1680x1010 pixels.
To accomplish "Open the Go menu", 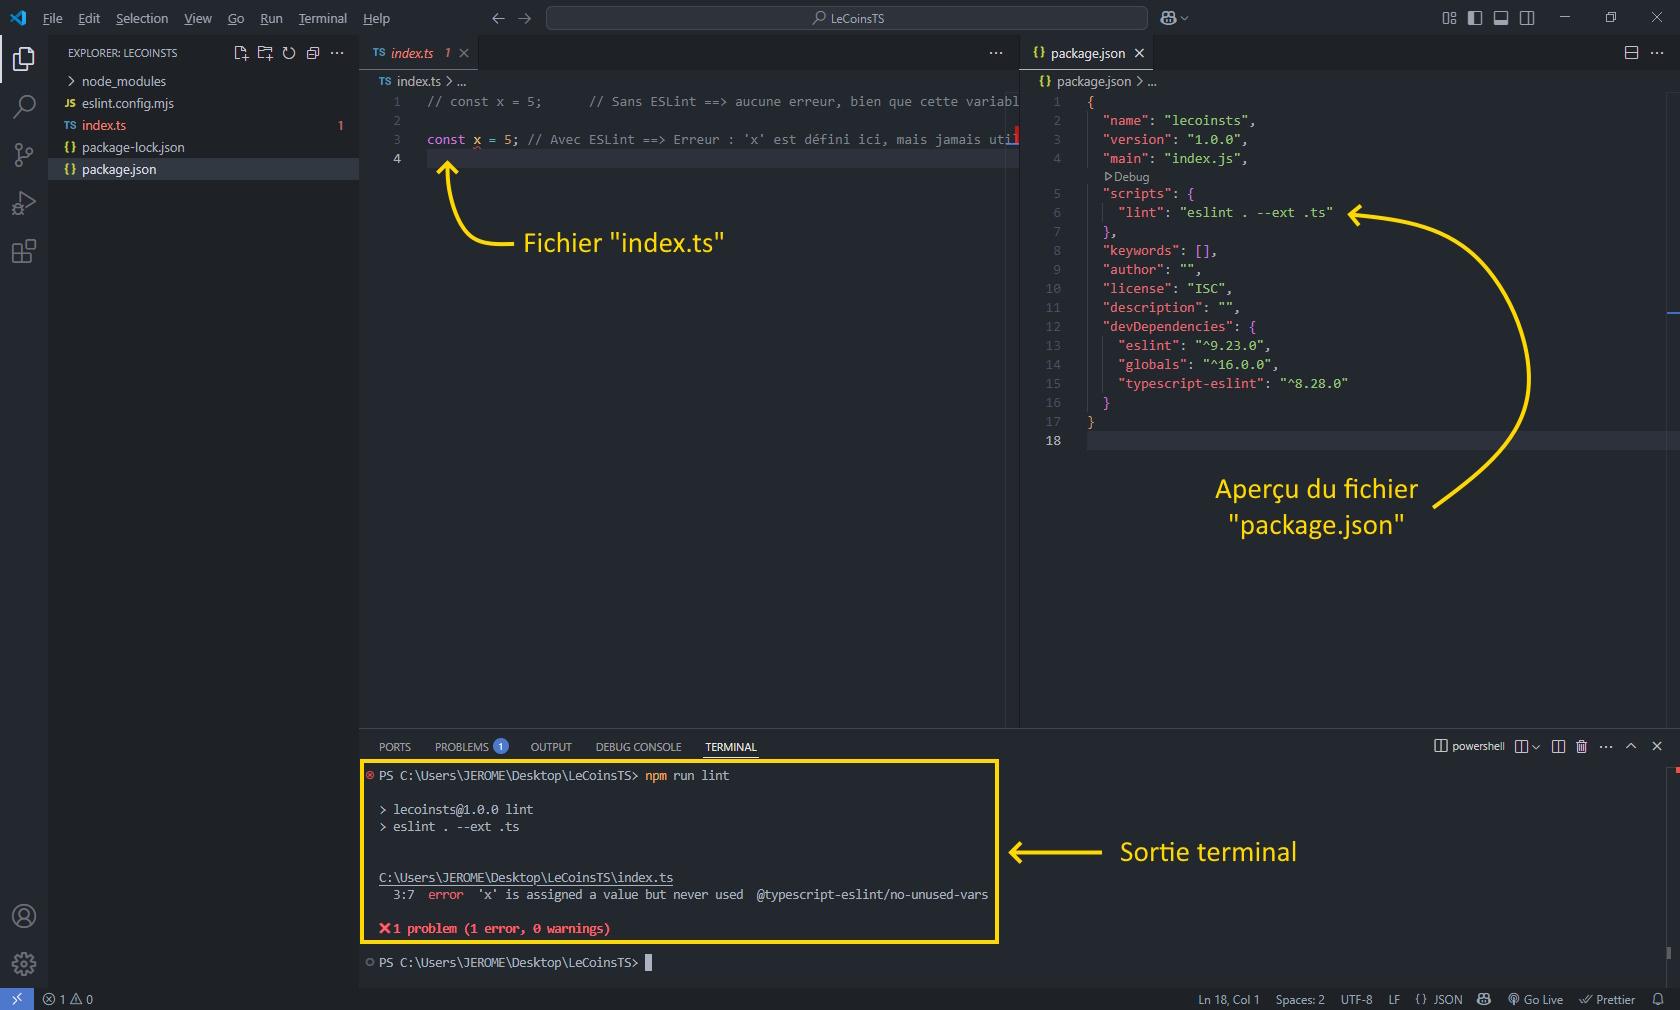I will 236,18.
